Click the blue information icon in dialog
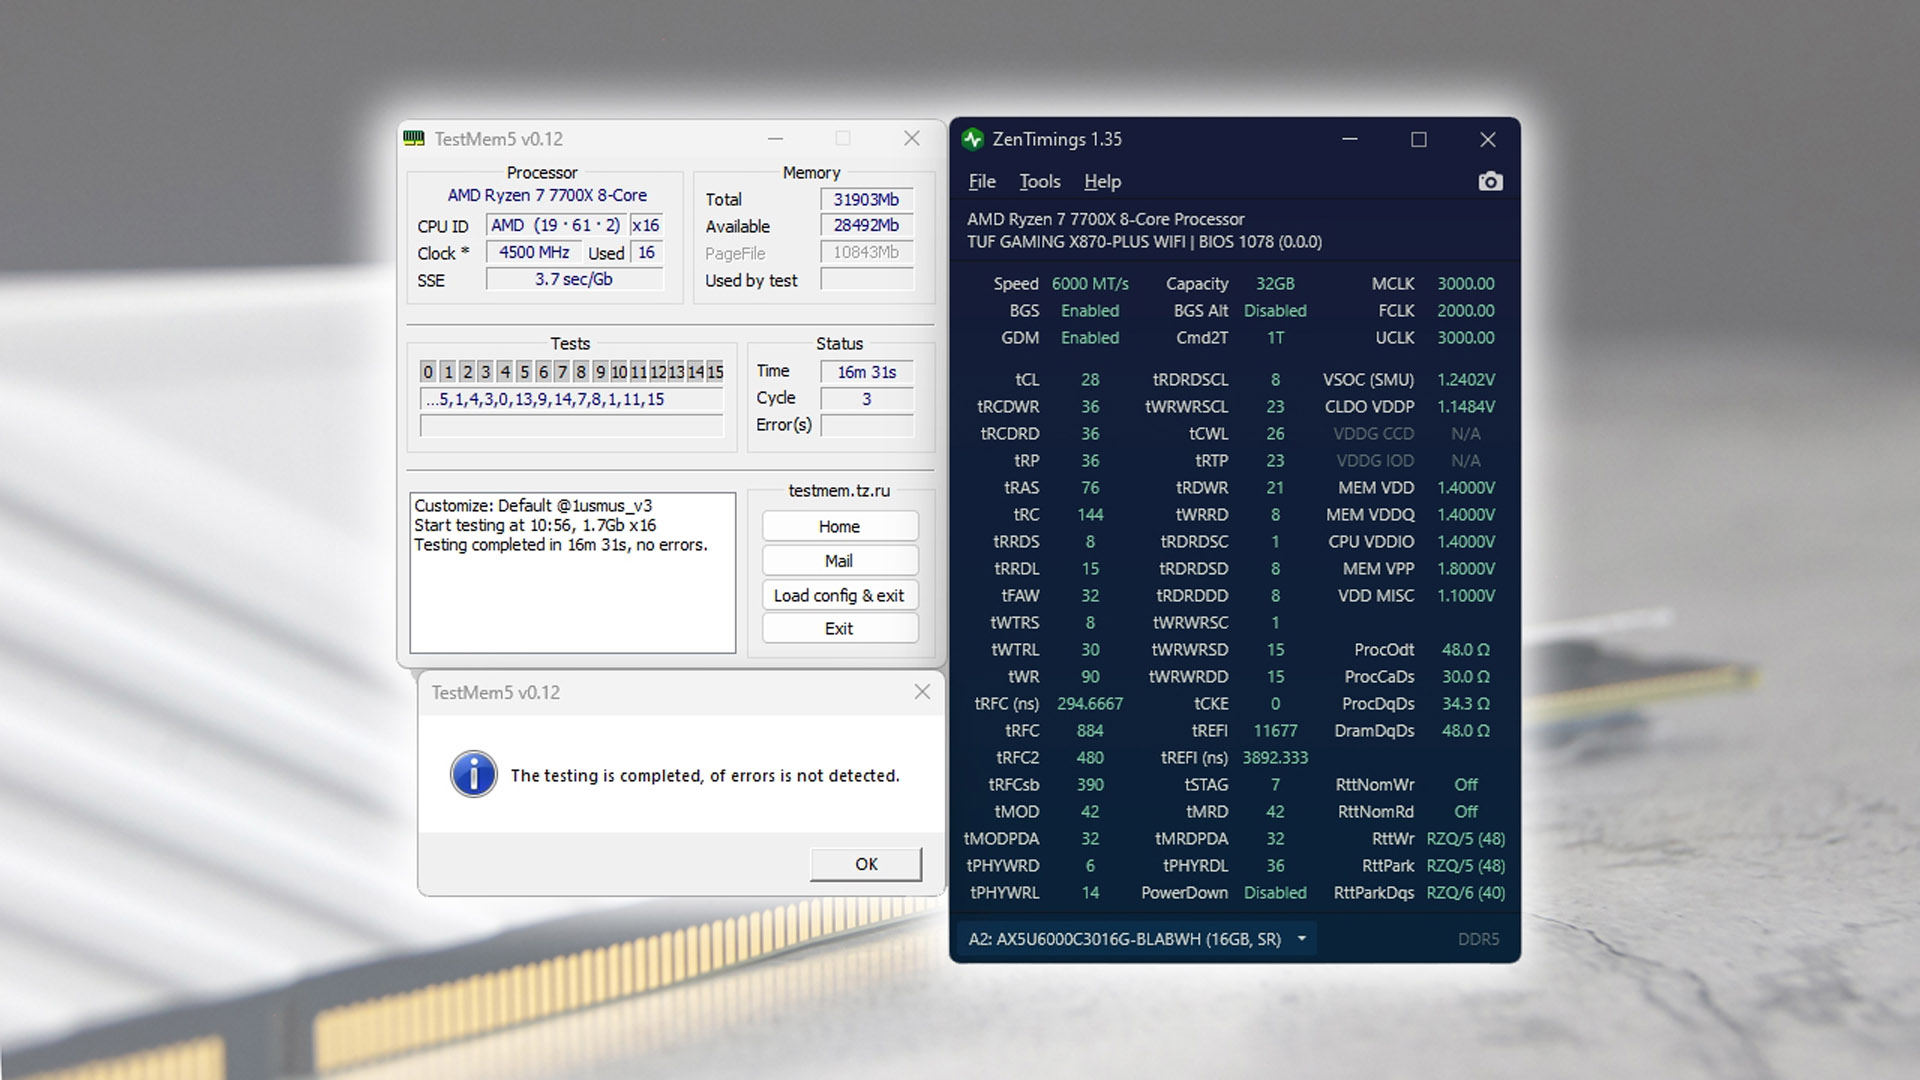The width and height of the screenshot is (1920, 1080). [473, 774]
